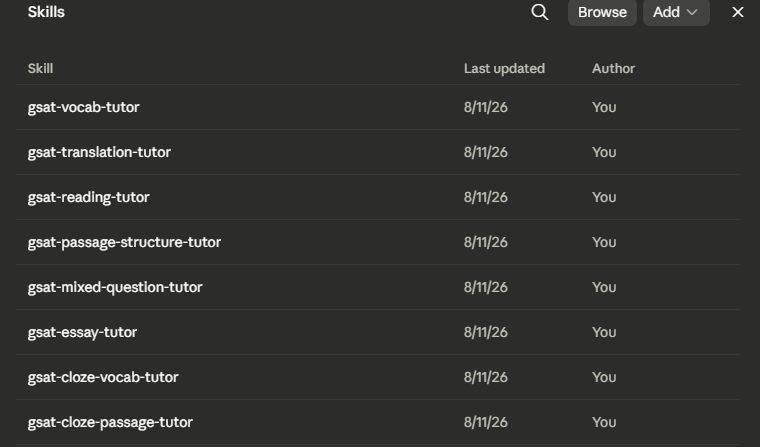Click the date for gsat-cloze-passage-tutor
The image size is (760, 447).
(x=486, y=423)
